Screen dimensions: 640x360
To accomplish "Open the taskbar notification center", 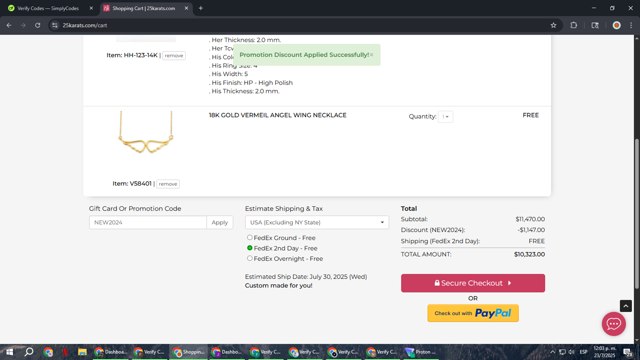I will pyautogui.click(x=628, y=352).
